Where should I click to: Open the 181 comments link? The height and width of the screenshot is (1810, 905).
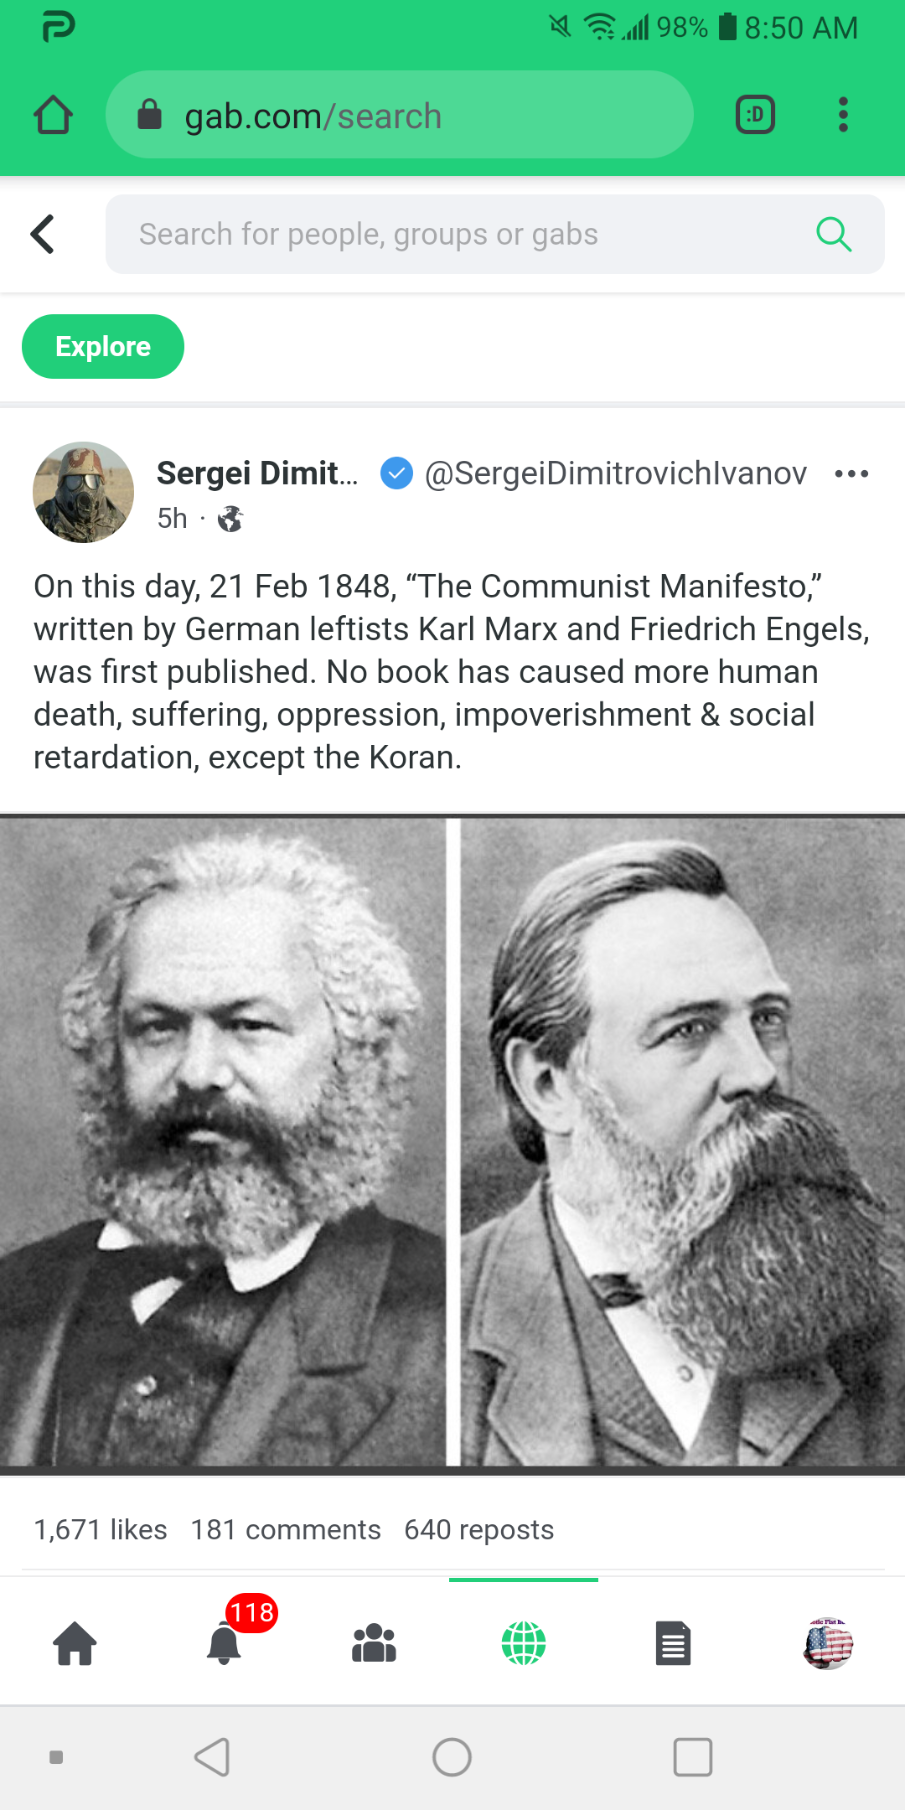point(286,1530)
